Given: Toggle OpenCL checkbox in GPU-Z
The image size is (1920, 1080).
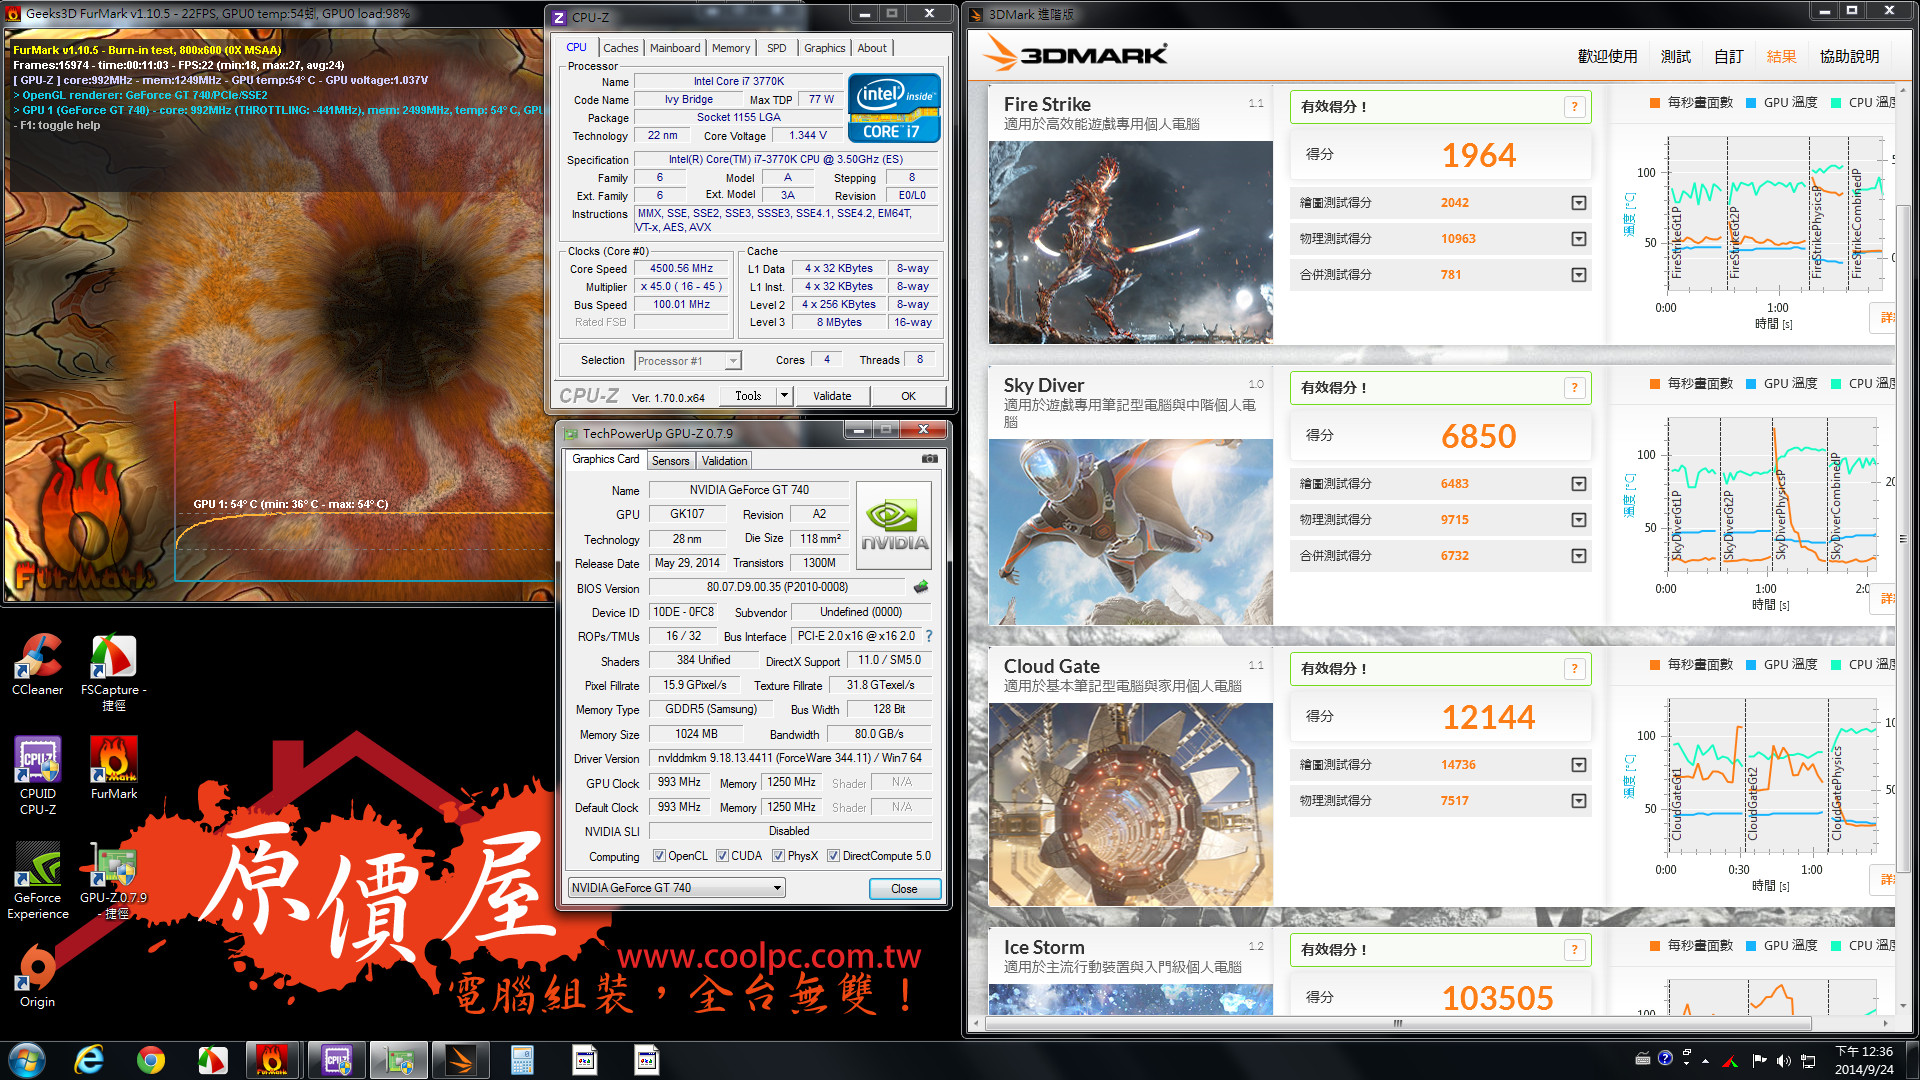Looking at the screenshot, I should tap(659, 856).
